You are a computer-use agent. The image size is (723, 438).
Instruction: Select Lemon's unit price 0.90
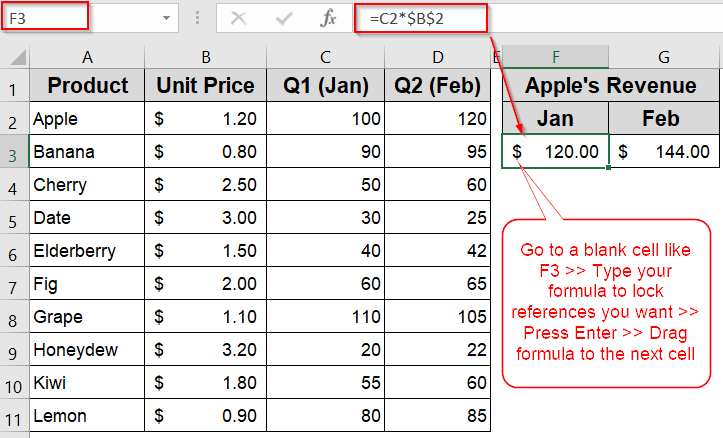point(206,416)
